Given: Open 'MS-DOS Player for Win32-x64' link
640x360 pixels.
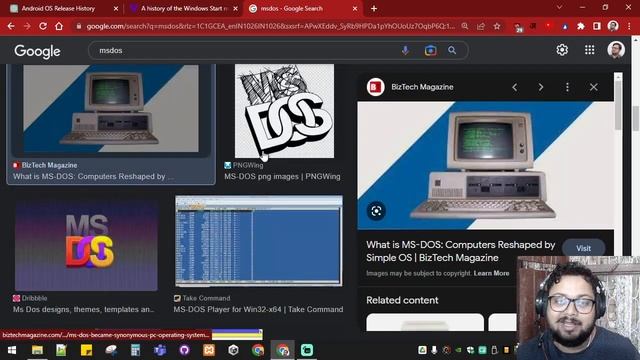Looking at the screenshot, I should 258,309.
